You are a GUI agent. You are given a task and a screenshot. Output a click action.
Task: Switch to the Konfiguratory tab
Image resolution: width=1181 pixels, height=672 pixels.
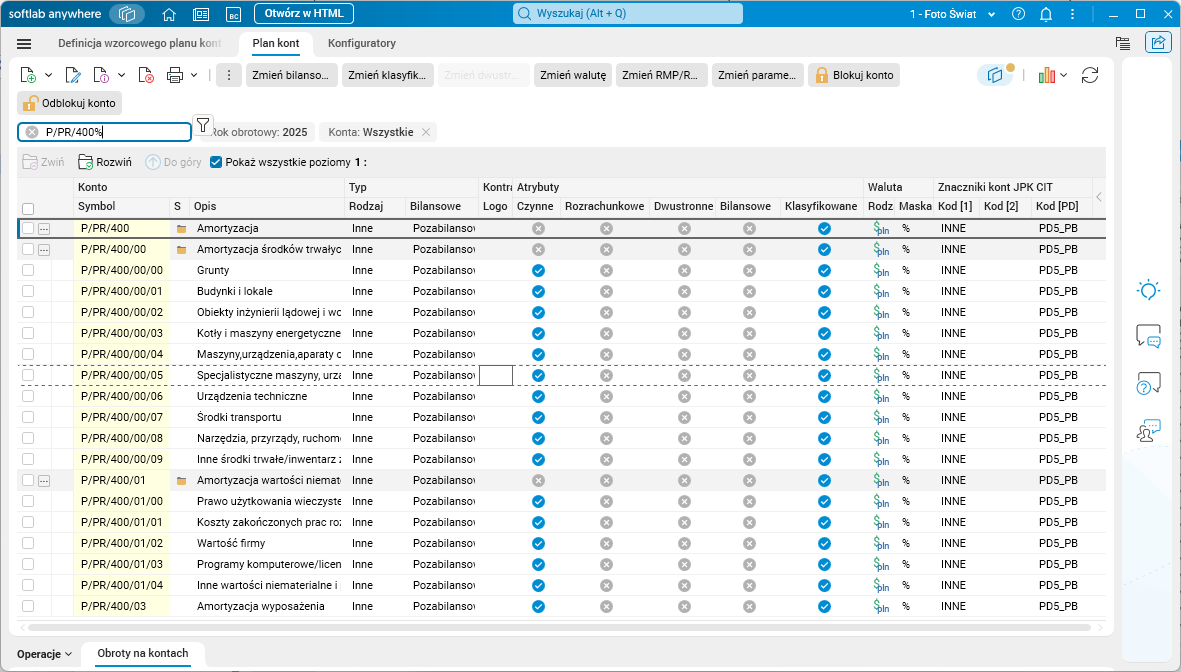362,44
